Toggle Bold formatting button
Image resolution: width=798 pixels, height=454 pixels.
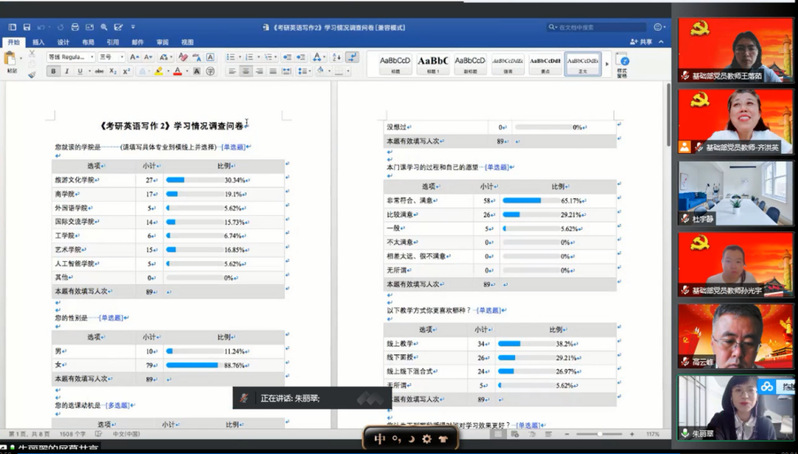click(x=53, y=71)
